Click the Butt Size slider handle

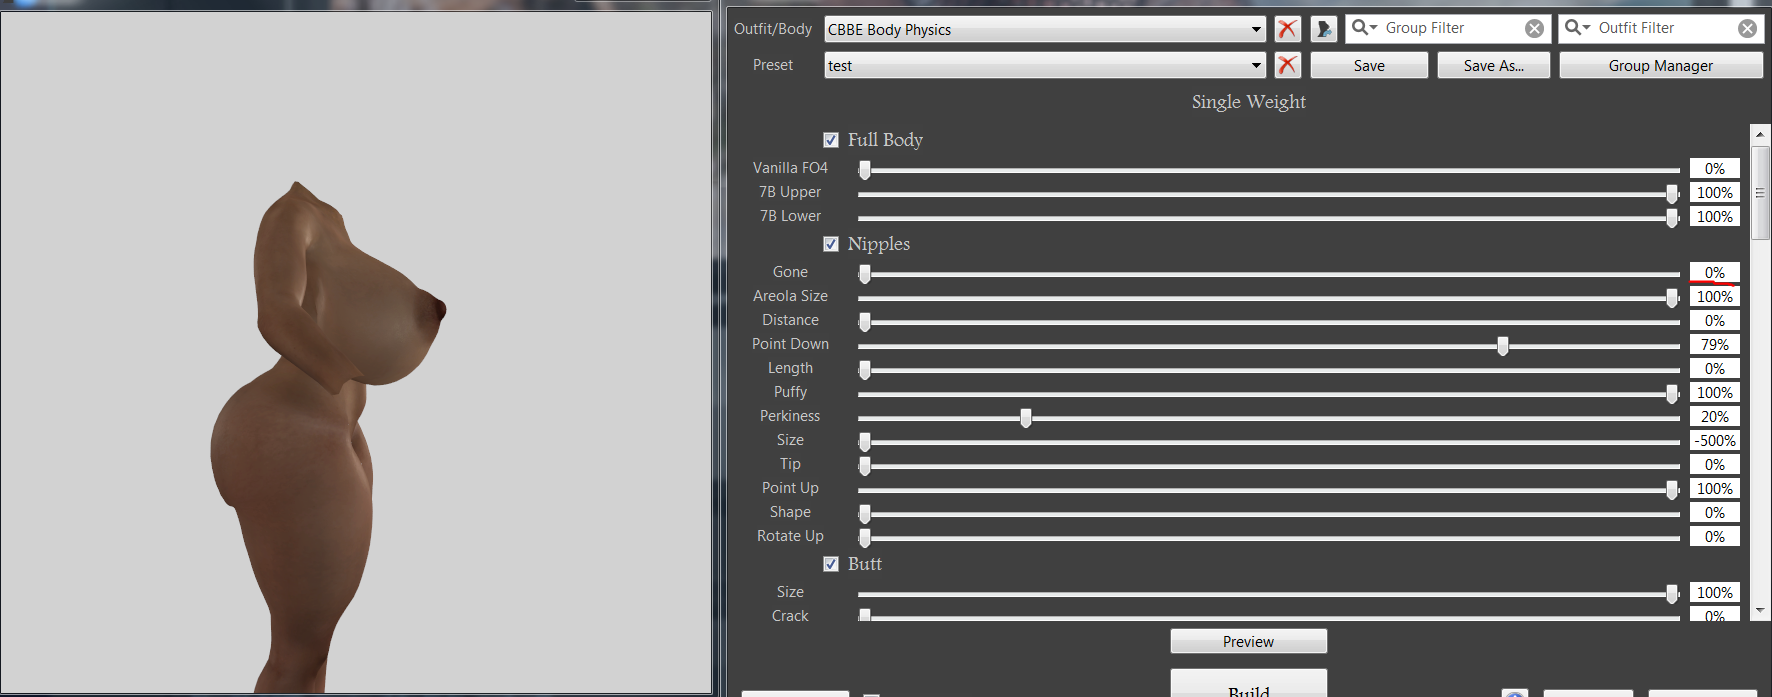pos(1672,594)
